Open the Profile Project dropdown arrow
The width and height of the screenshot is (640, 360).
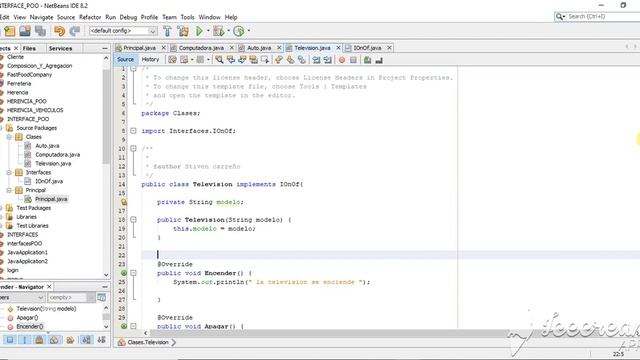click(x=249, y=31)
